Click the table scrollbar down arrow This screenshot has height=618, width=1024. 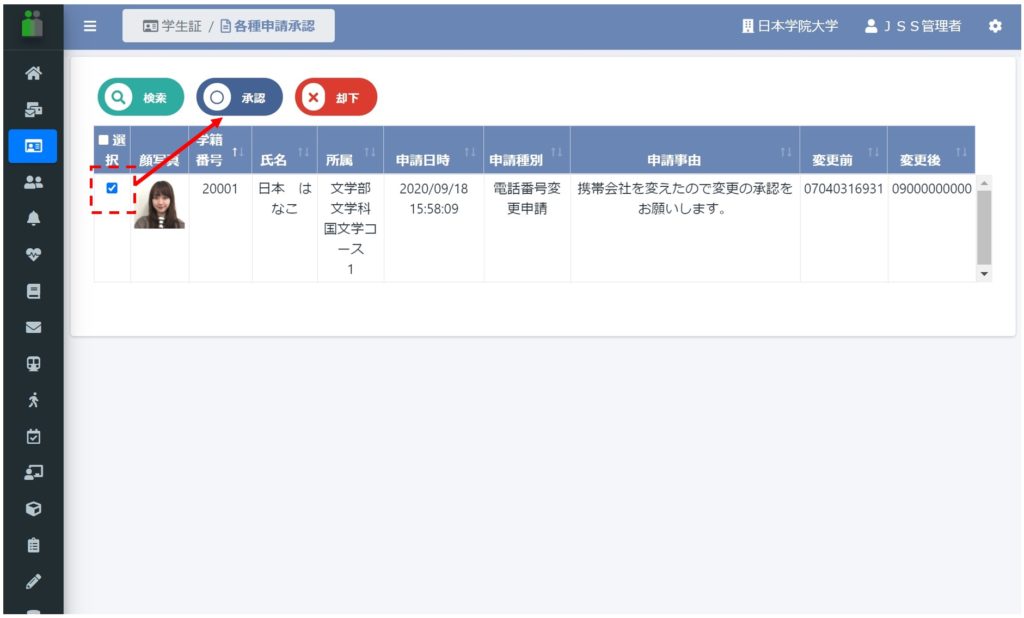point(984,274)
